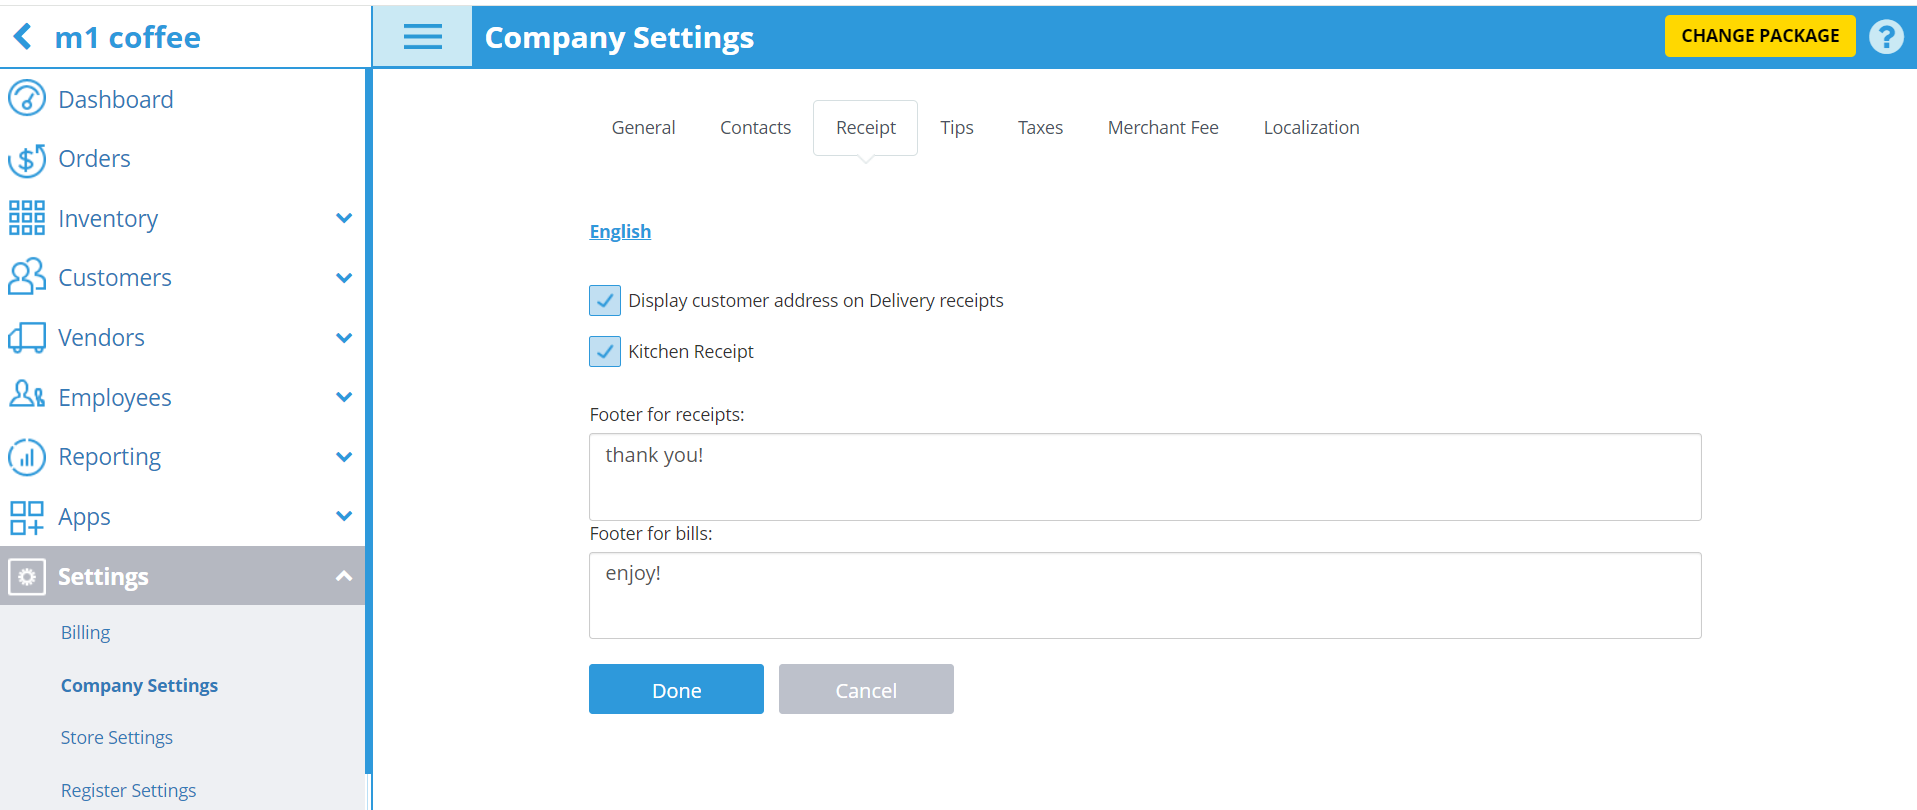The width and height of the screenshot is (1917, 810).
Task: Open the Tips tab
Action: tap(957, 127)
